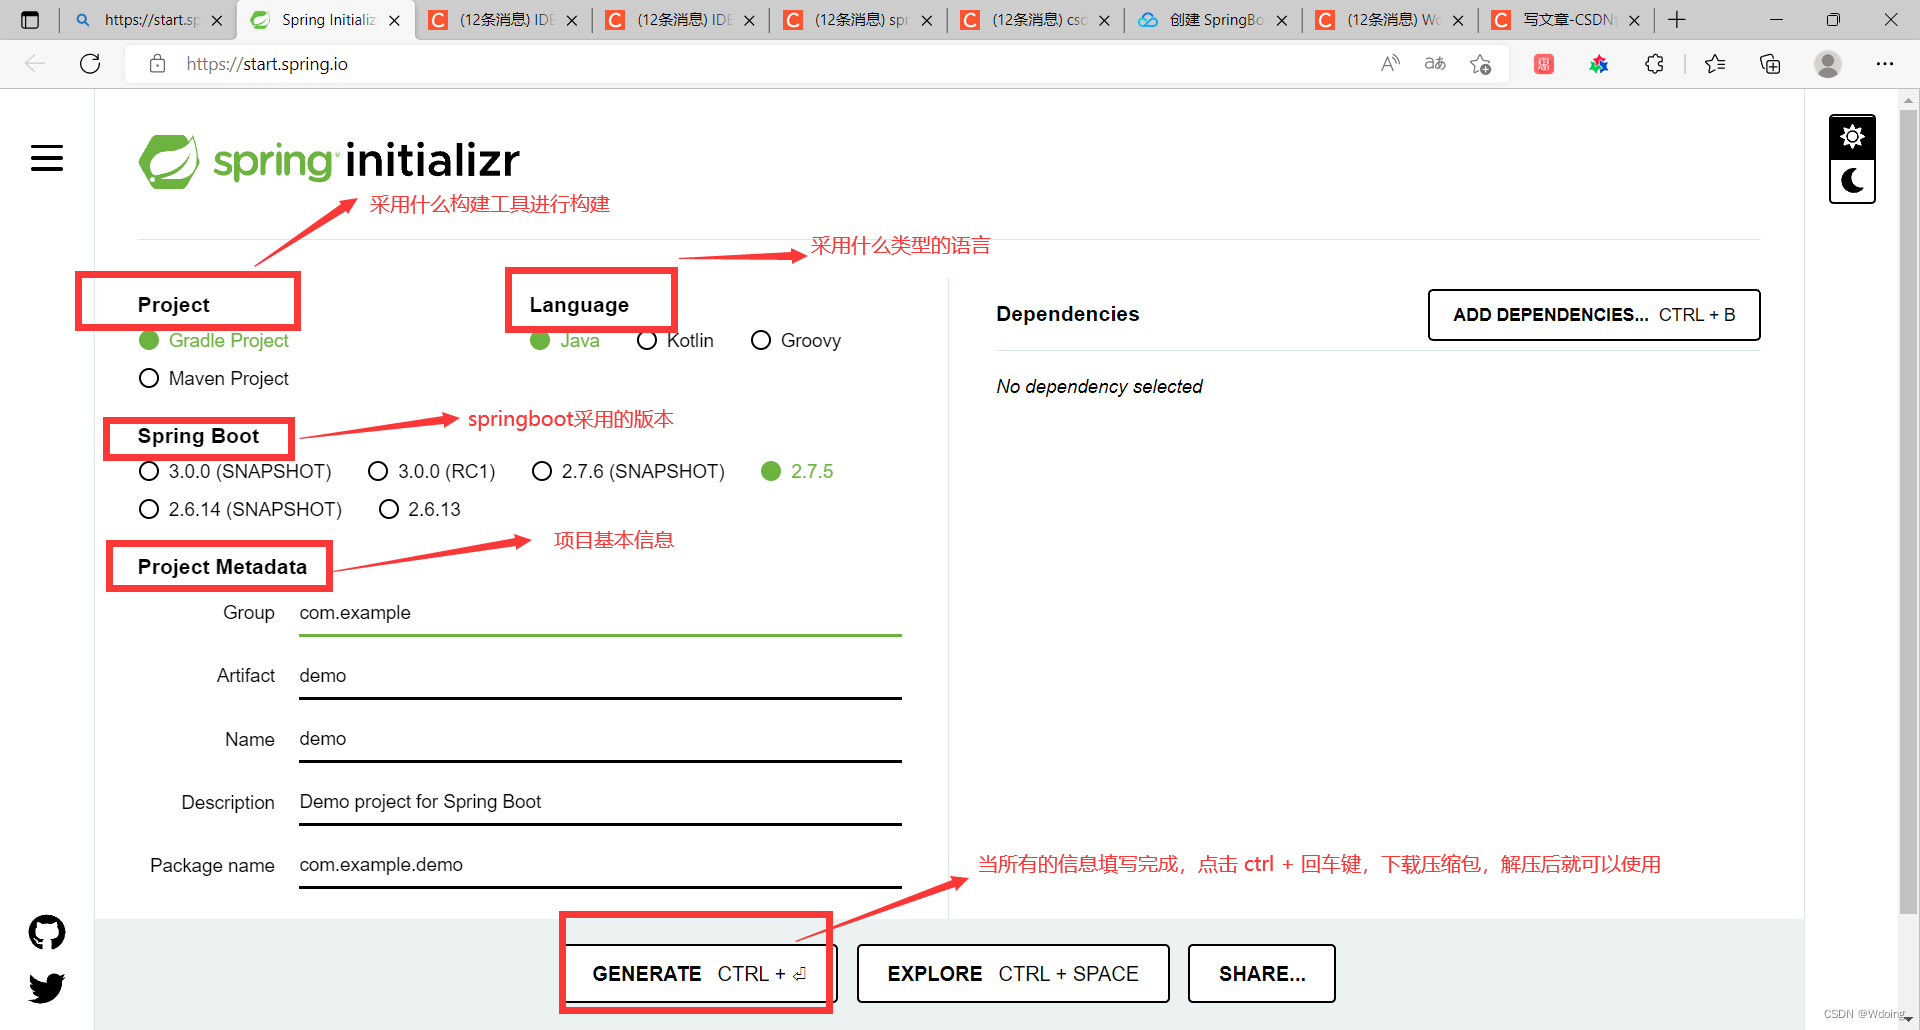The image size is (1920, 1030).
Task: Close the 写文章-CSDN tab
Action: click(x=1634, y=20)
